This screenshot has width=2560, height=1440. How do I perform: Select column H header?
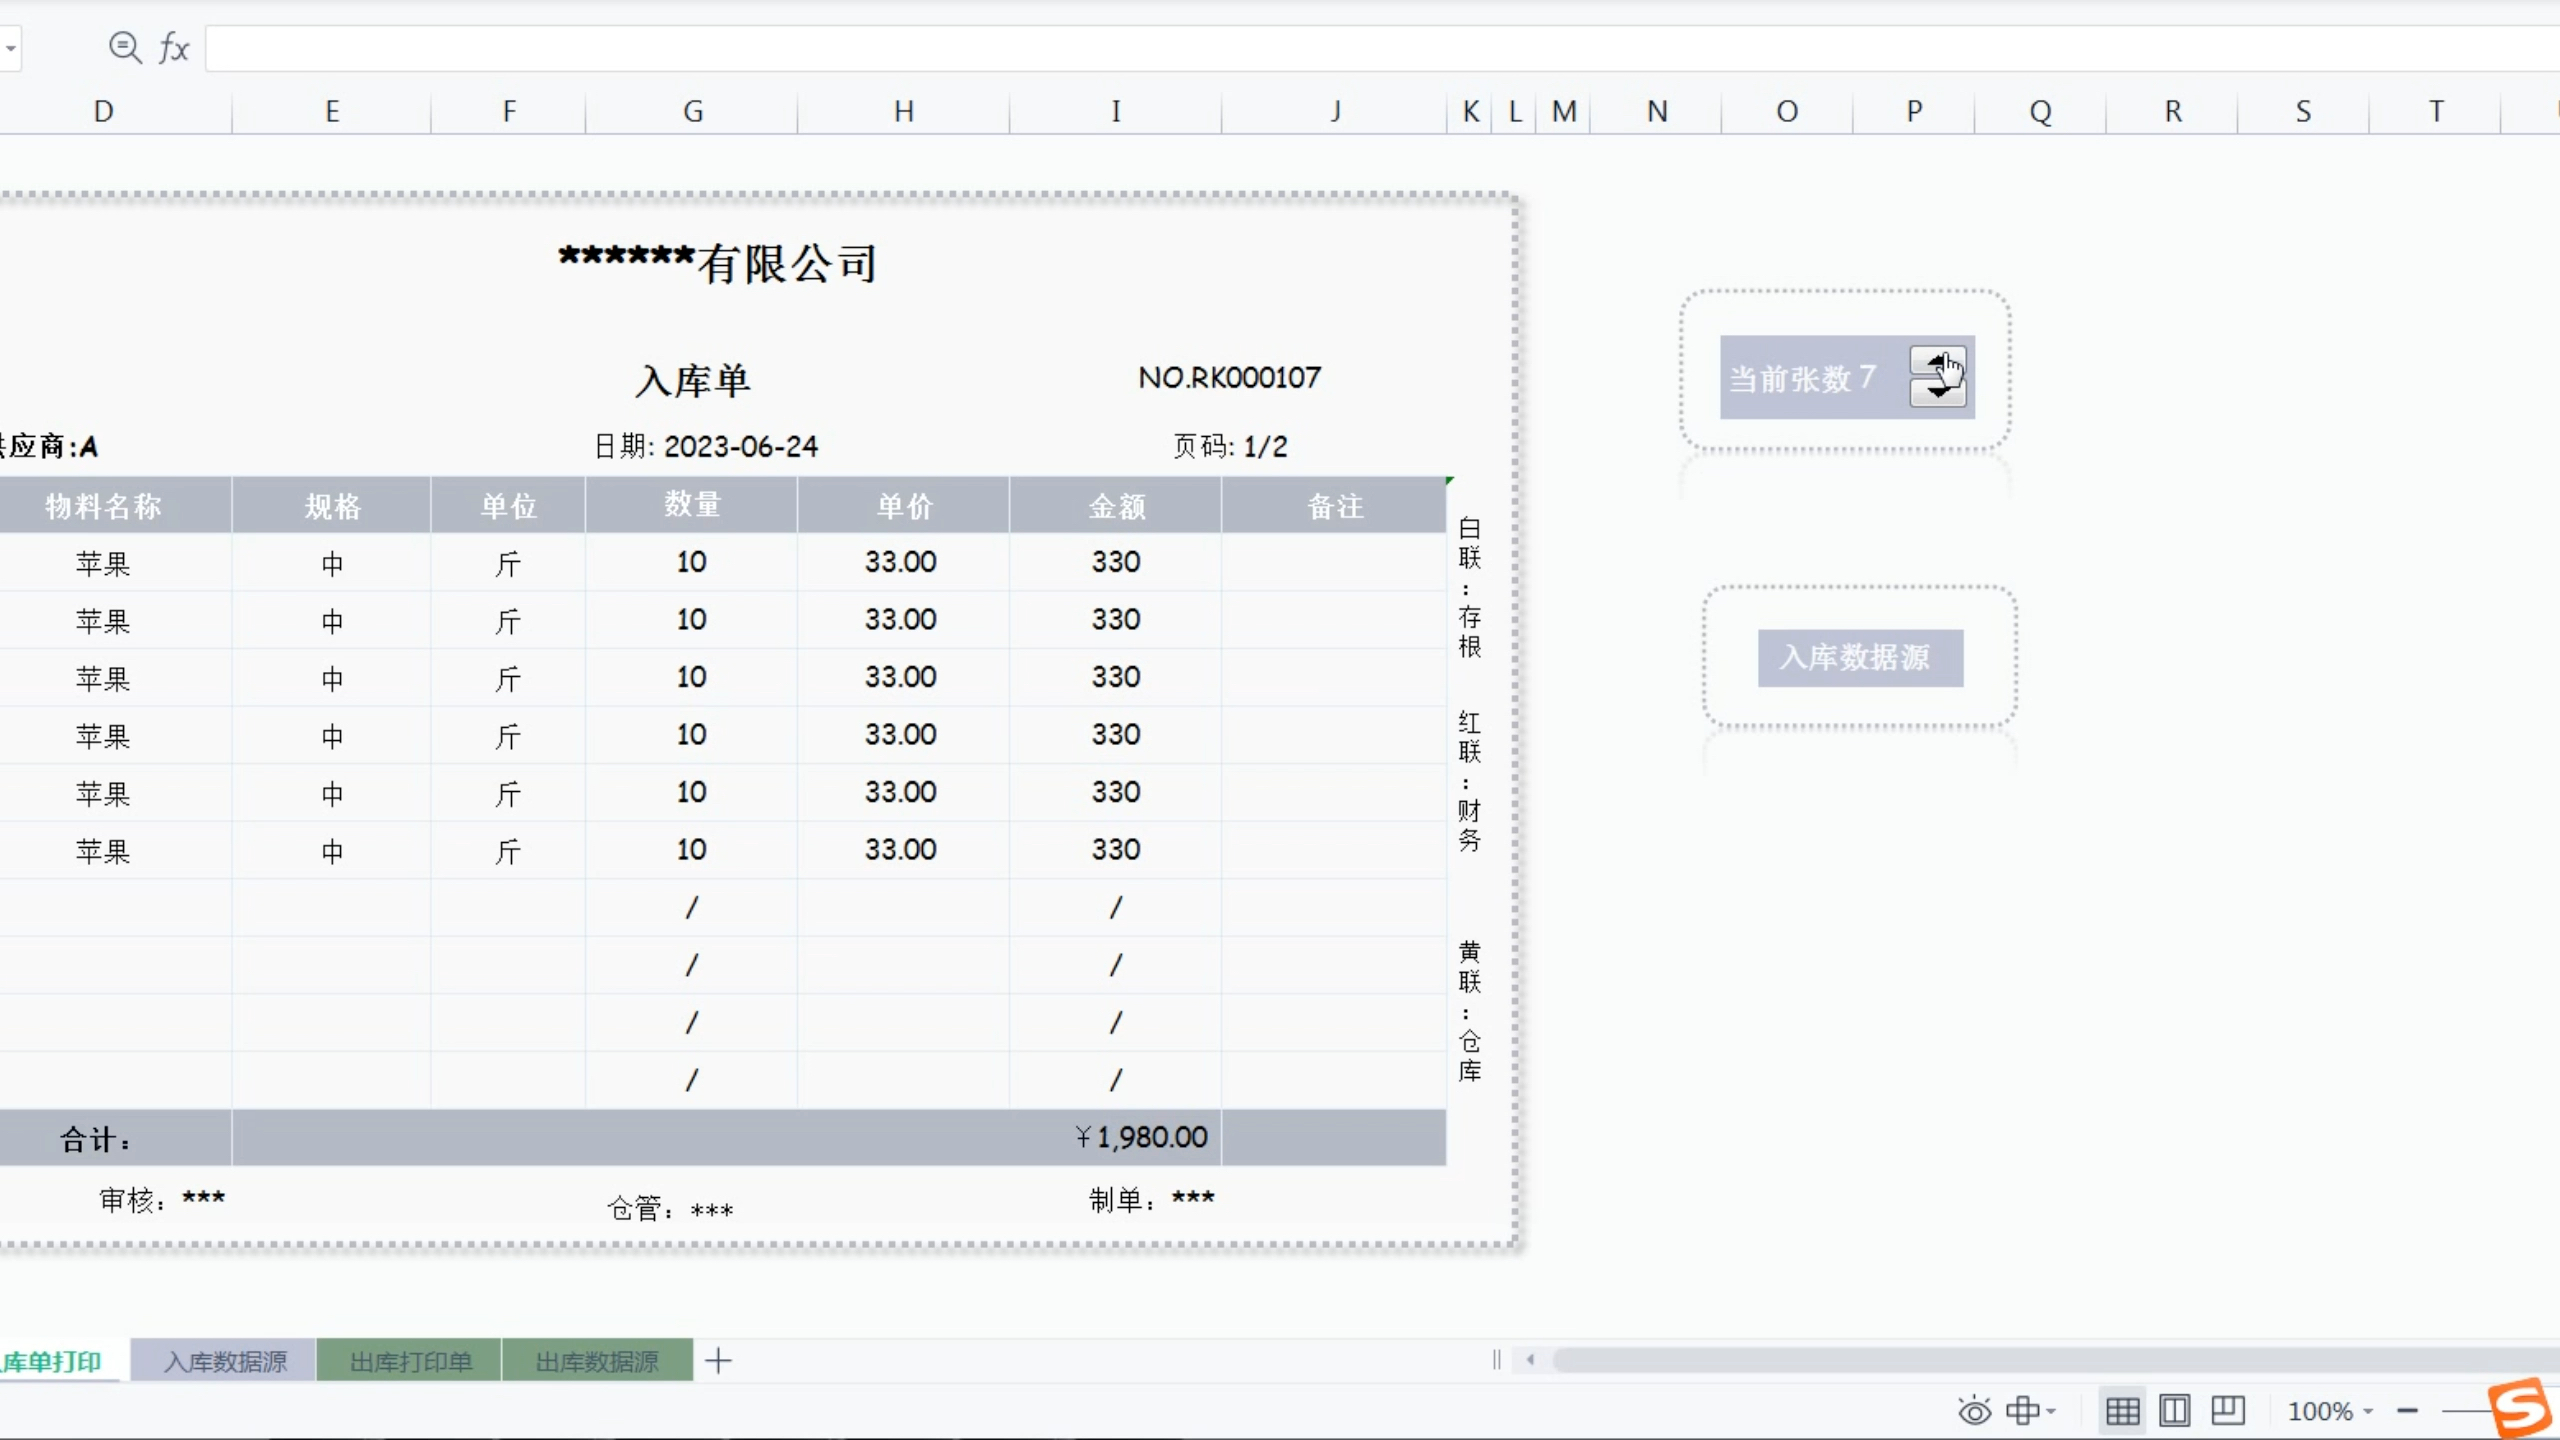(904, 111)
